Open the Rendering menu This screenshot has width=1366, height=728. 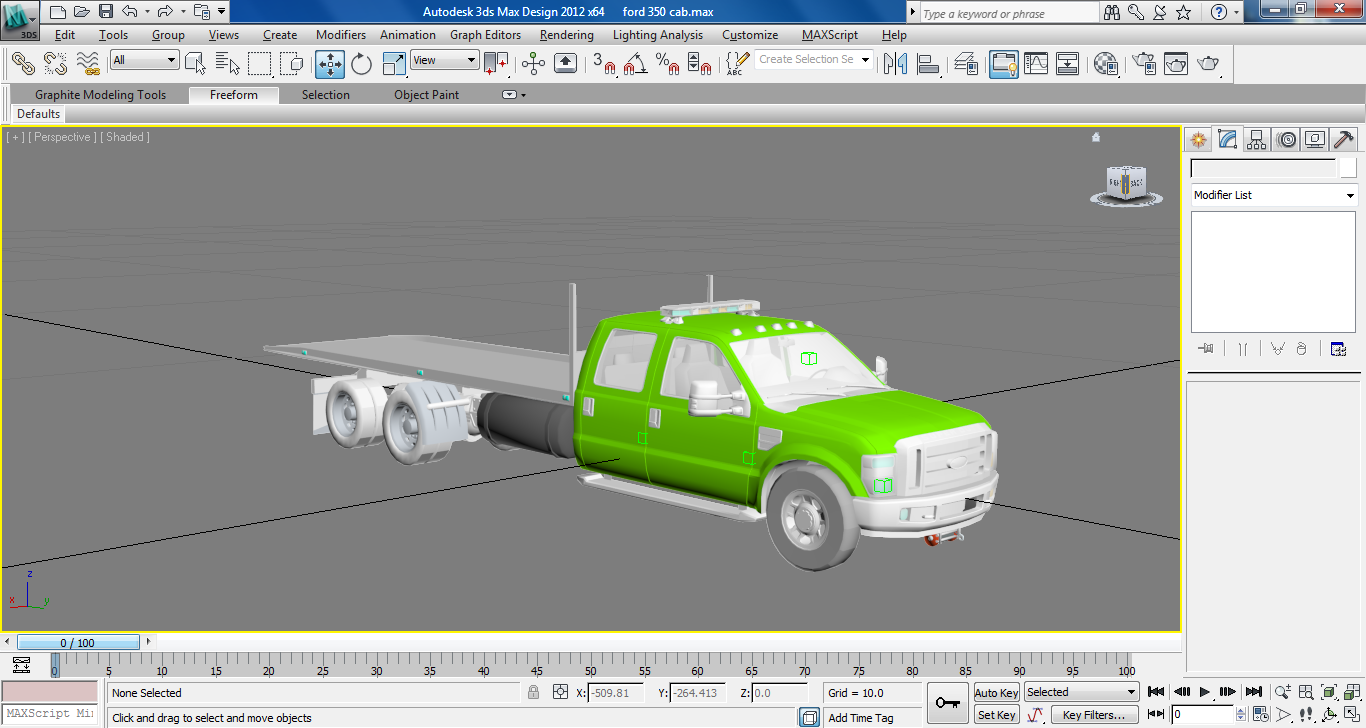point(566,35)
